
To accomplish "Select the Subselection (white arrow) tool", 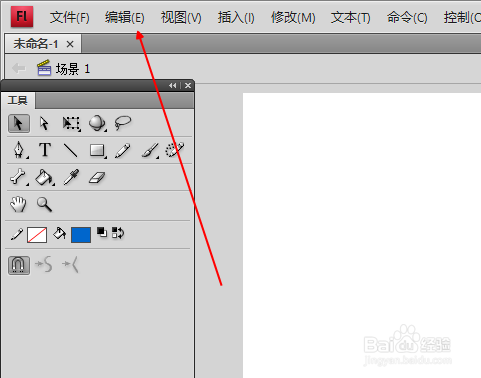I will click(x=44, y=124).
